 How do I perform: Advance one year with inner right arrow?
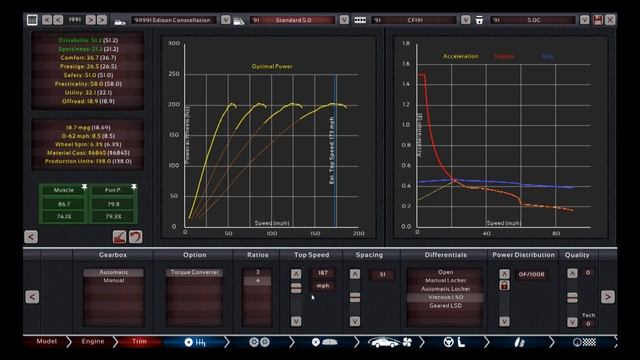(x=91, y=20)
